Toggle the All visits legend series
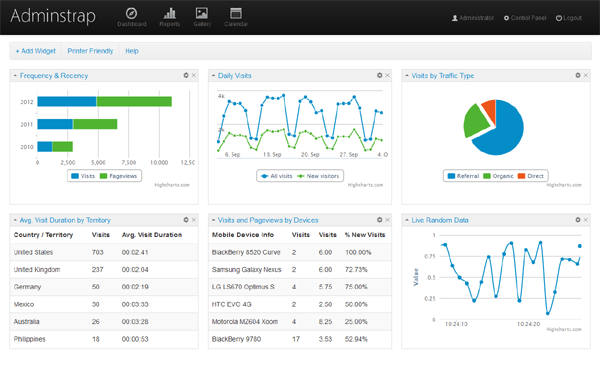This screenshot has width=600, height=375. pos(276,176)
